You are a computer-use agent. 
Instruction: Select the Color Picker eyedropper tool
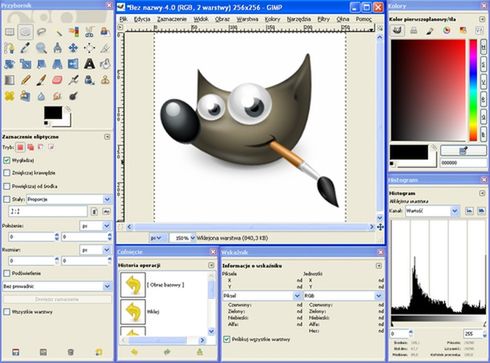25,48
